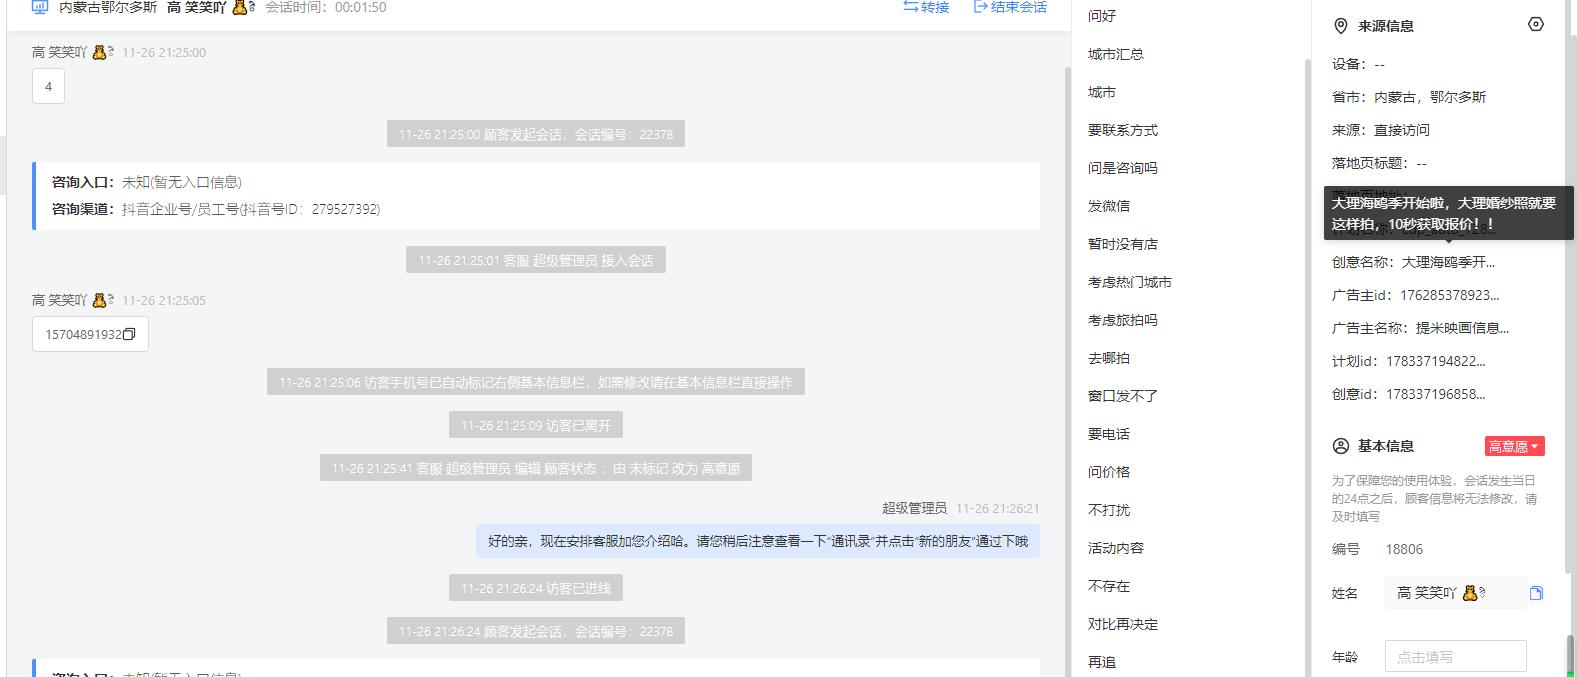Click 广告主id value 176285378923...
Viewport: 1577px width, 677px height.
[x=1449, y=295]
